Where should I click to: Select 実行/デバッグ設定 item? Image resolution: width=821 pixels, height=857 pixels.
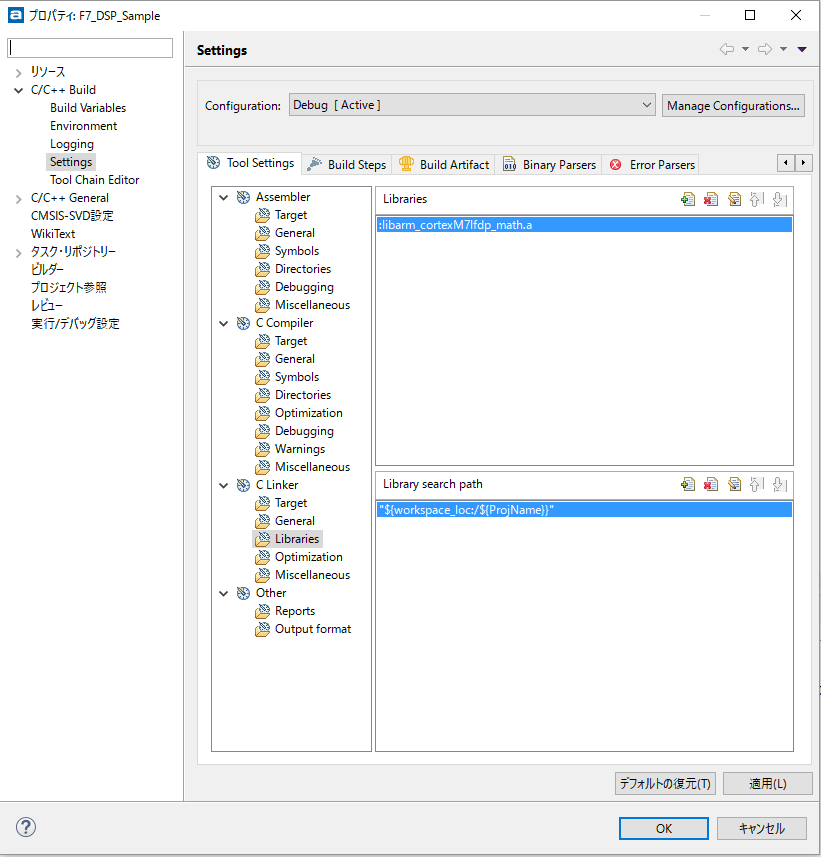75,324
